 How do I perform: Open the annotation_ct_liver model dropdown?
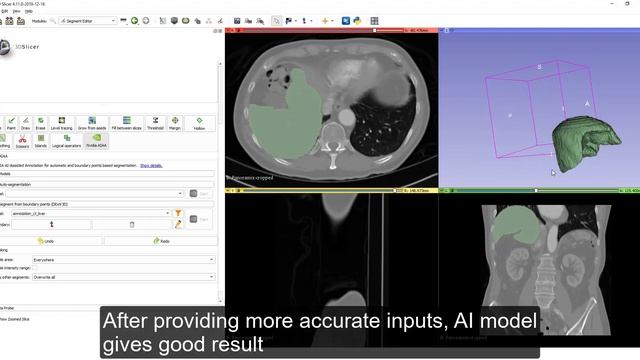click(x=91, y=213)
